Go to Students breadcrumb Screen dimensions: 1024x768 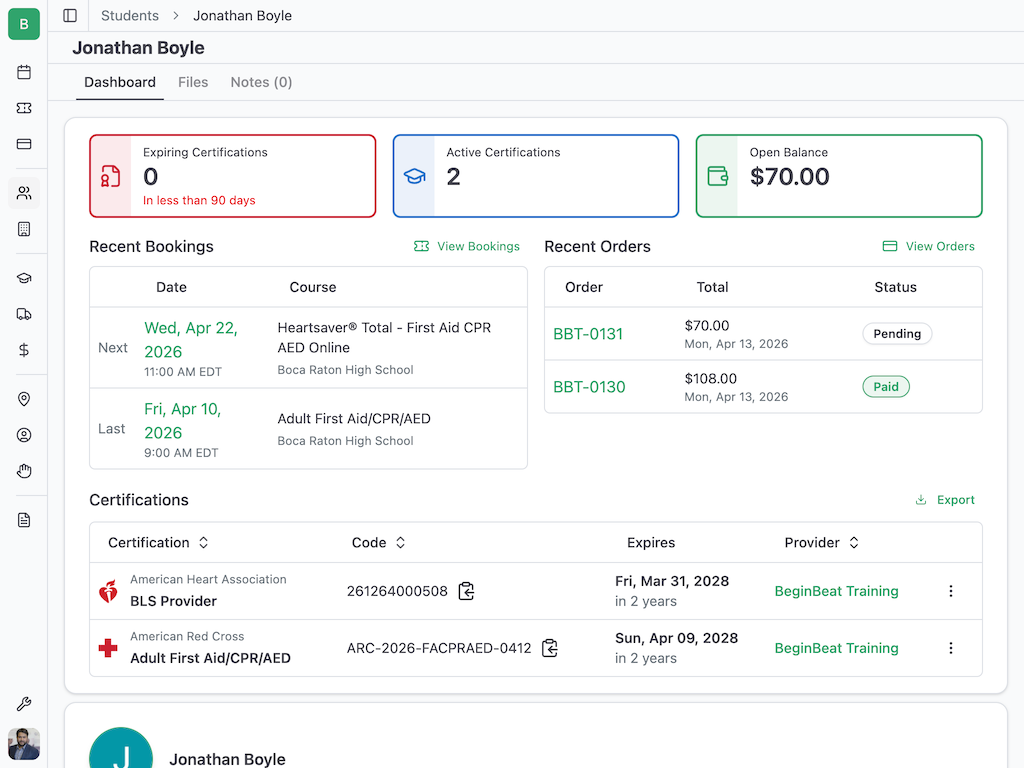[x=130, y=16]
